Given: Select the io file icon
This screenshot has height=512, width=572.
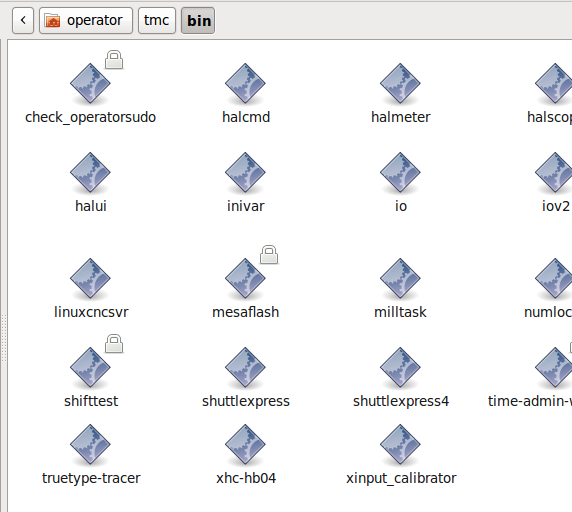Looking at the screenshot, I should pos(400,172).
